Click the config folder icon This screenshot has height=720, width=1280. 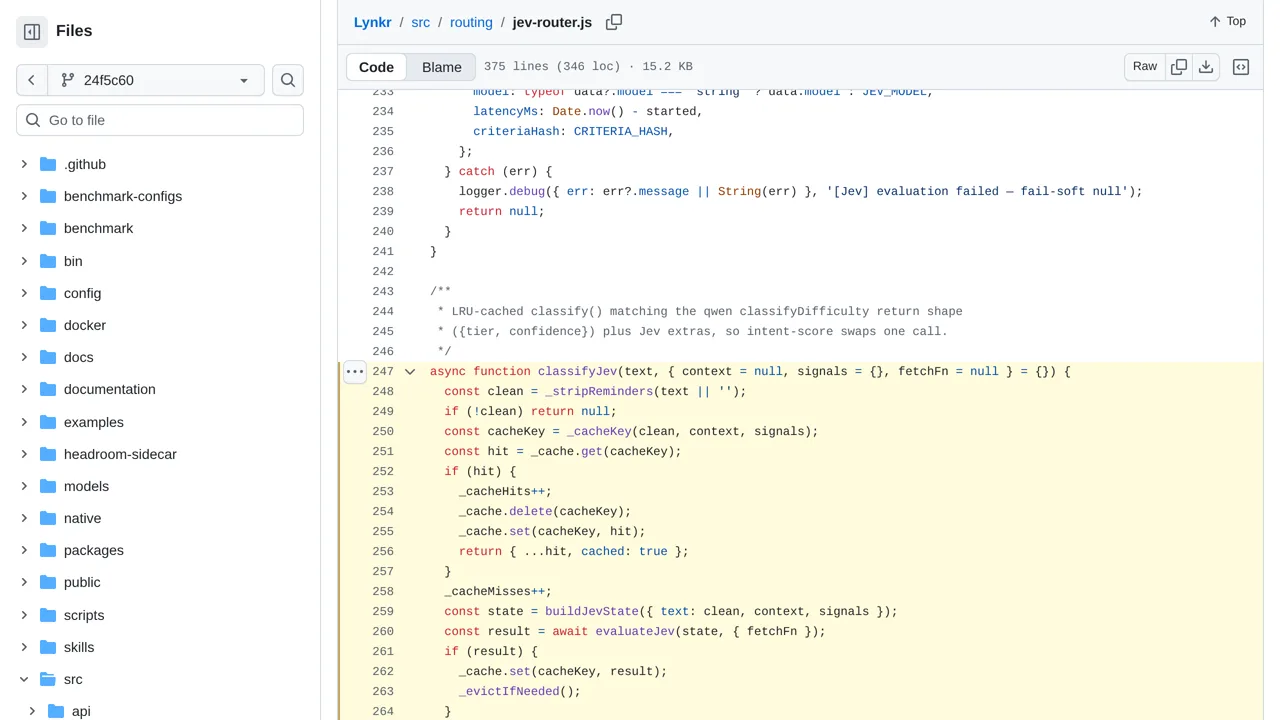click(48, 293)
